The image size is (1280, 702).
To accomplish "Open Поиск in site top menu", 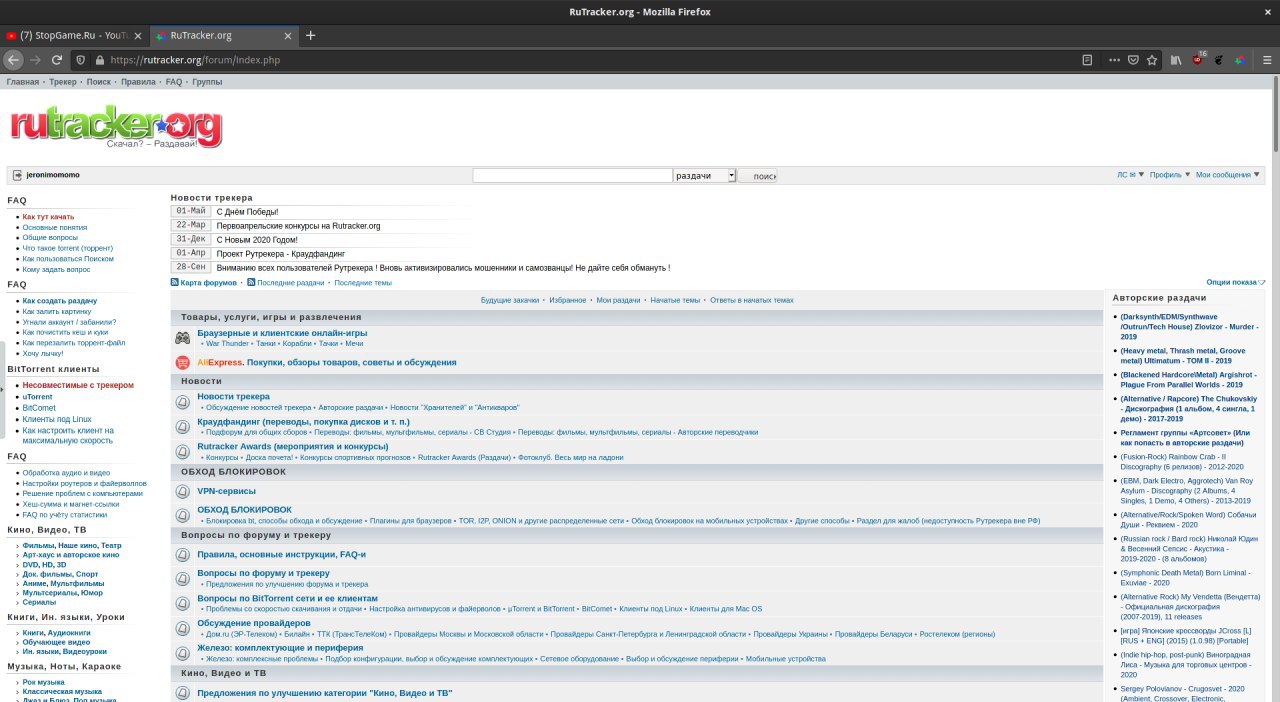I will click(x=99, y=82).
